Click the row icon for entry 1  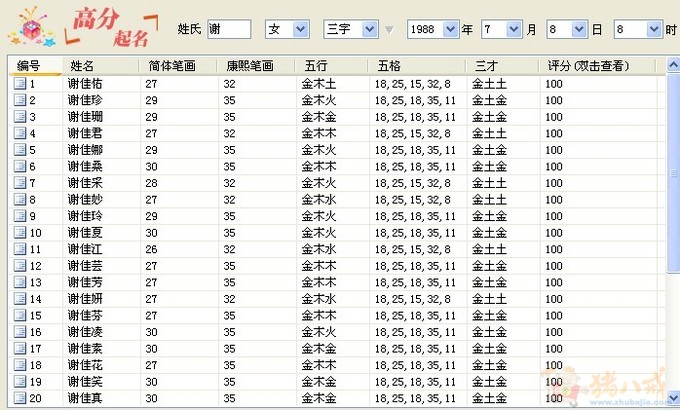click(20, 83)
